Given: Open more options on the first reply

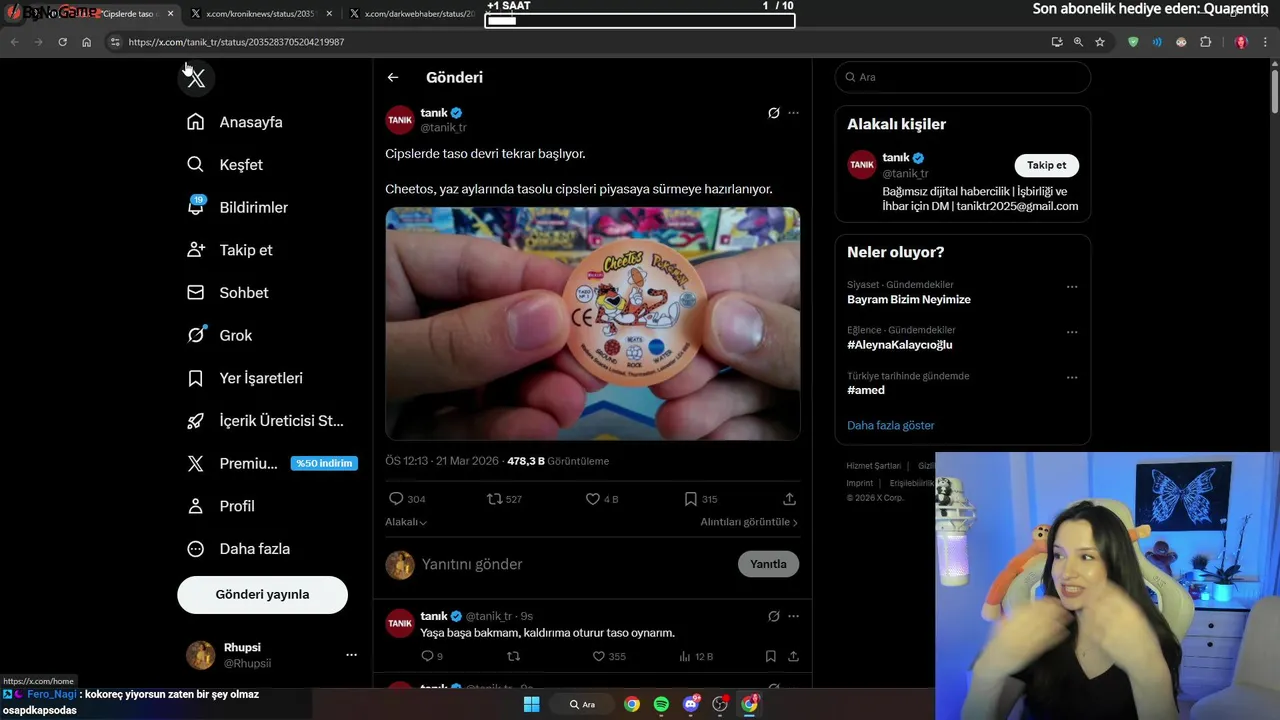Looking at the screenshot, I should pyautogui.click(x=793, y=616).
